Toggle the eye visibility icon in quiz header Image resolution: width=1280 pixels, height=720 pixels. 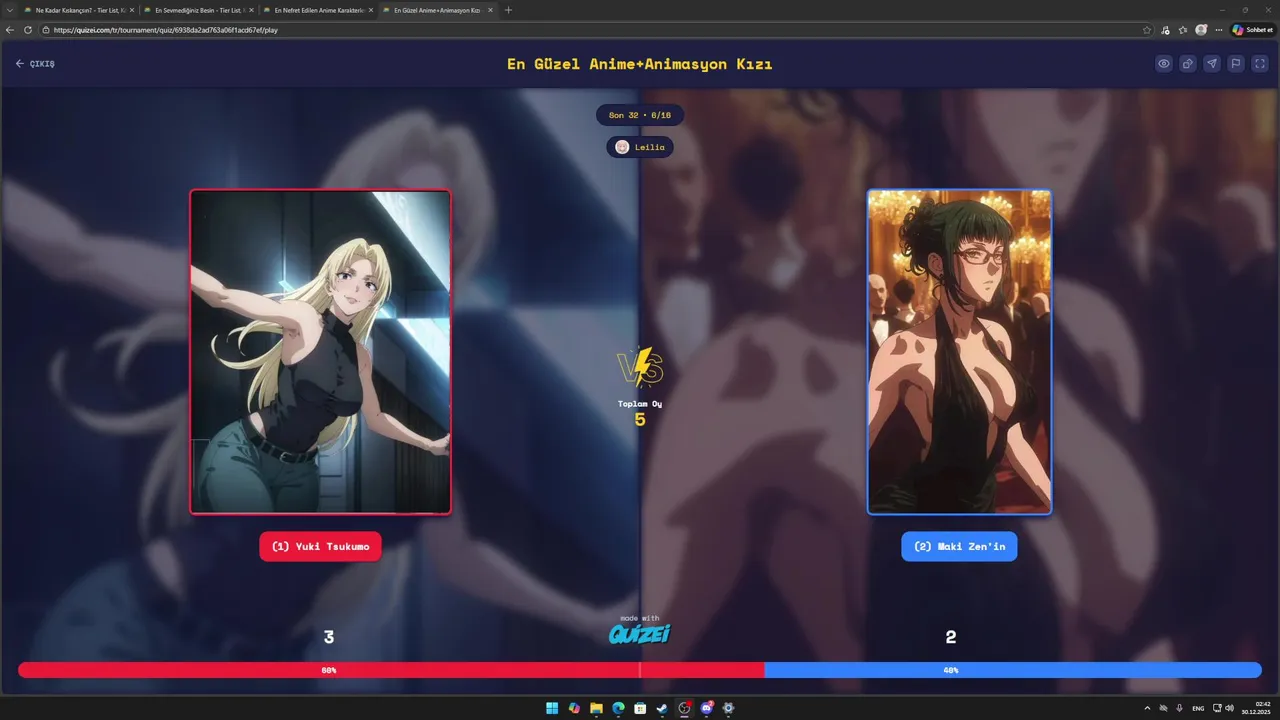[x=1164, y=63]
